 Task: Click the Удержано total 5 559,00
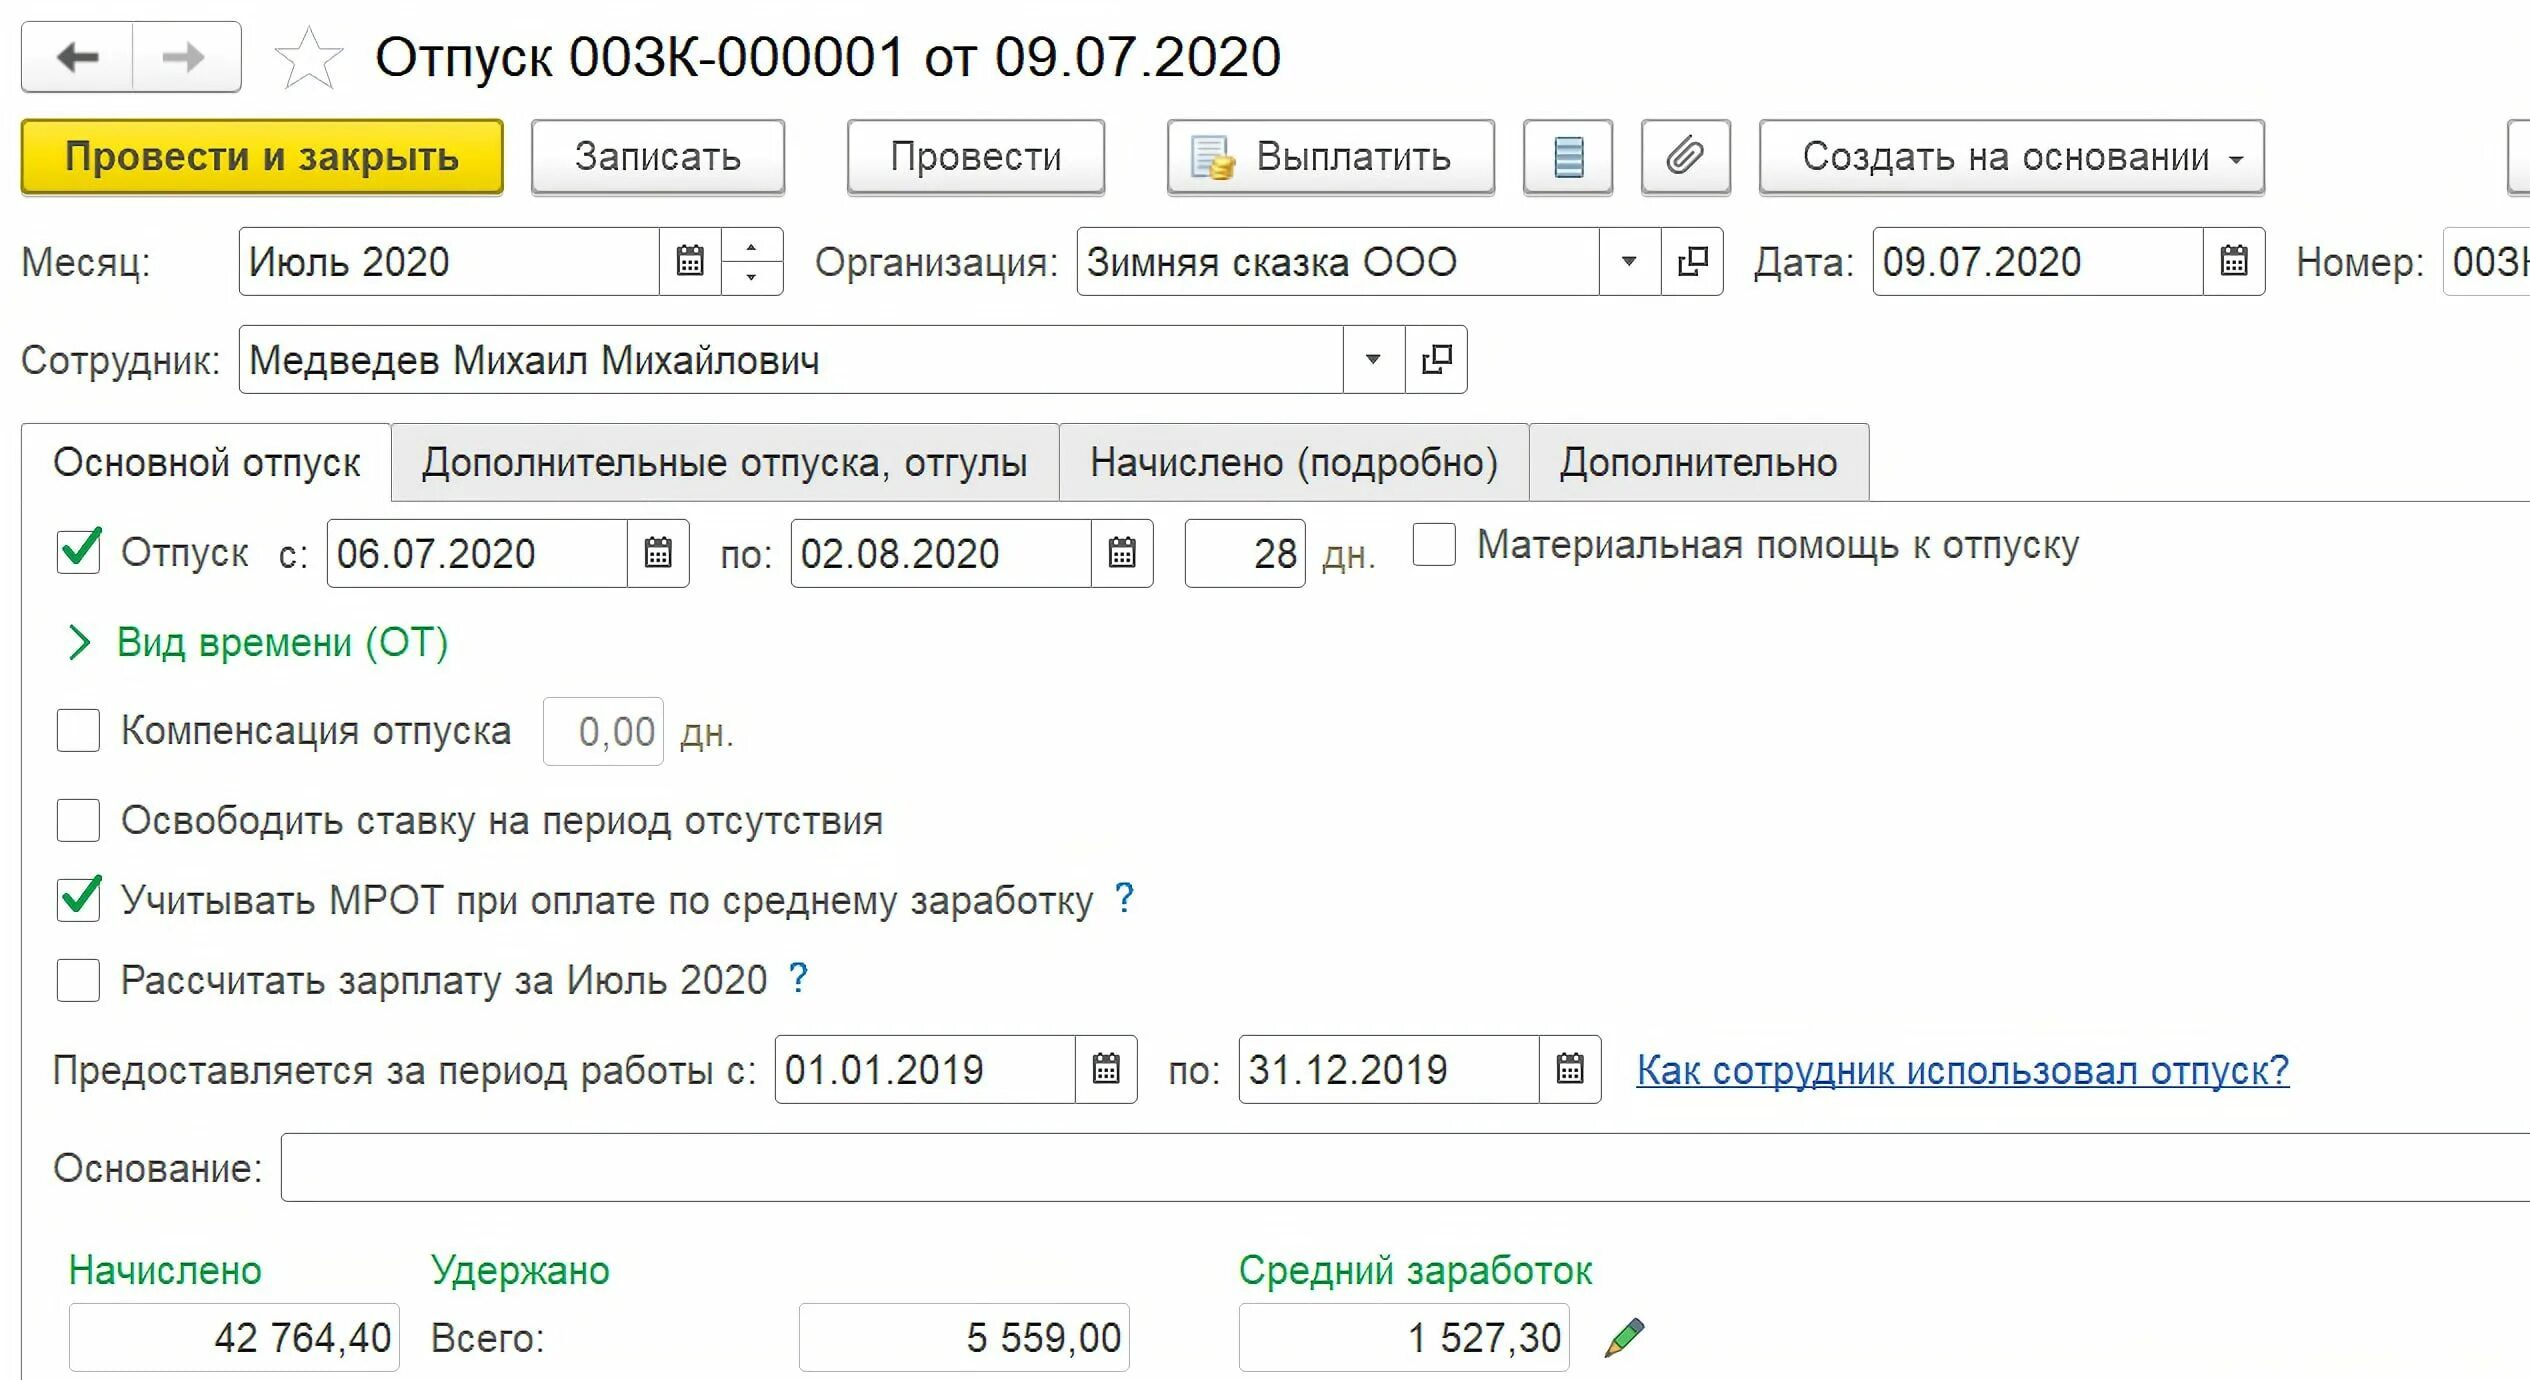[x=964, y=1337]
